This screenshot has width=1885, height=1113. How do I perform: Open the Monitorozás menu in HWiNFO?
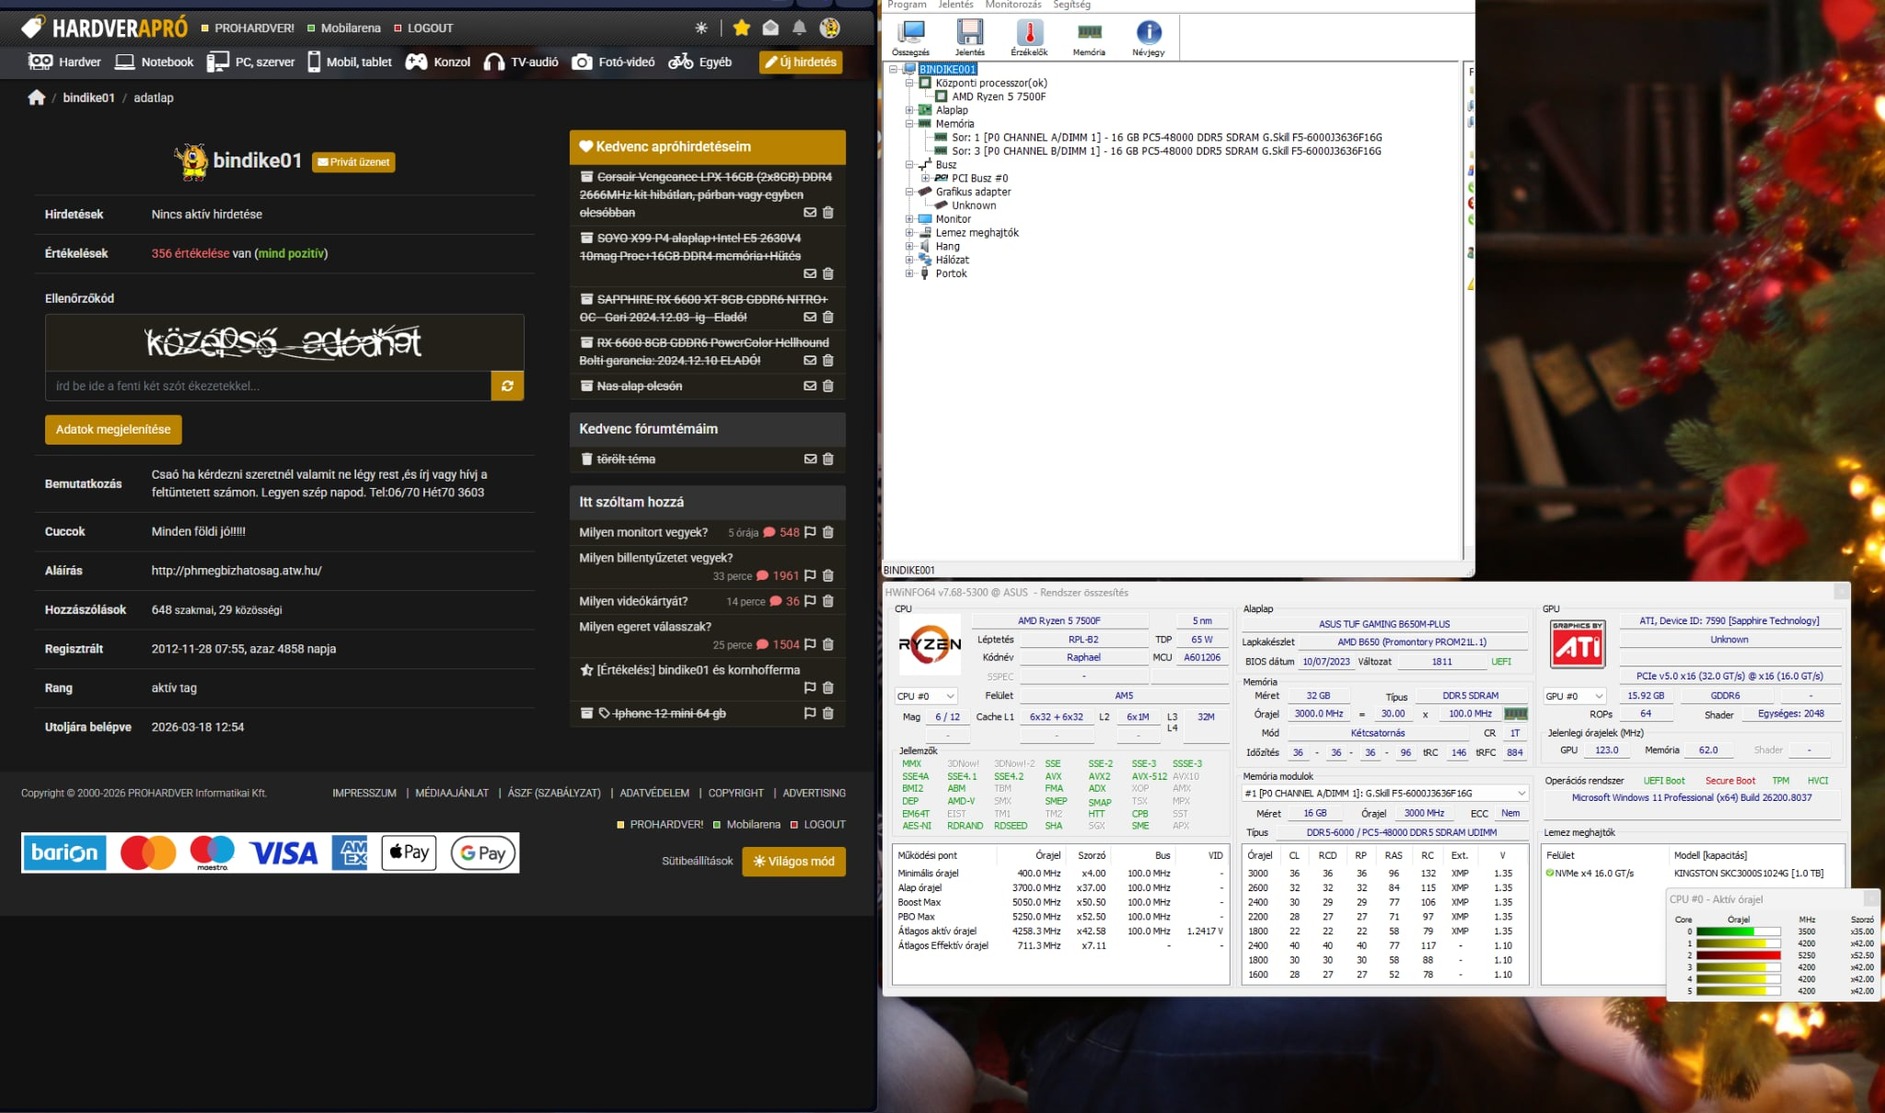point(1013,5)
